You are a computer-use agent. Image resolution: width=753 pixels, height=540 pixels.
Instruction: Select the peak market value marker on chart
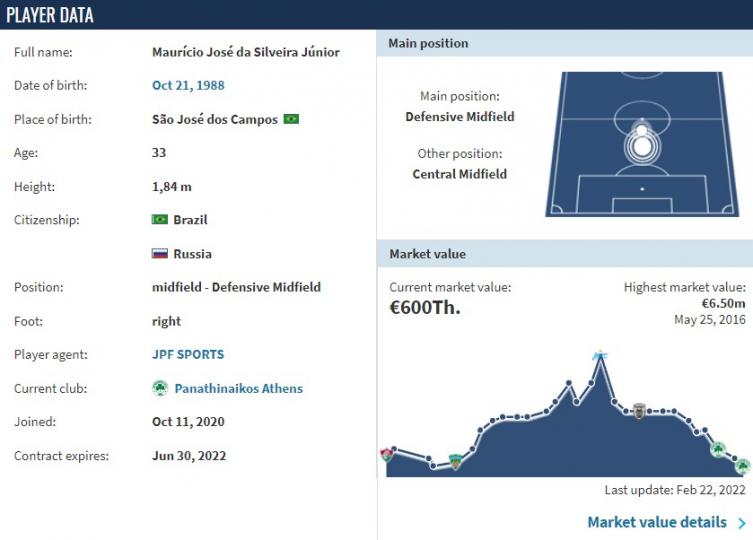click(x=600, y=356)
